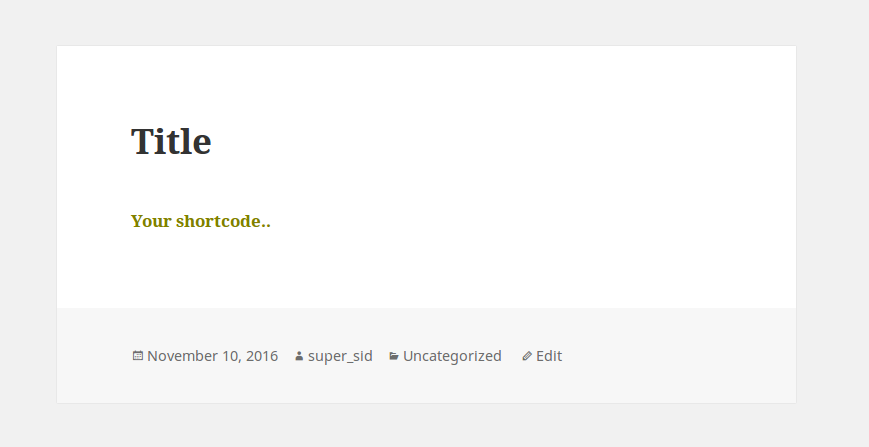Click the calendar icon beside the post date
Viewport: 869px width, 447px height.
pyautogui.click(x=138, y=356)
